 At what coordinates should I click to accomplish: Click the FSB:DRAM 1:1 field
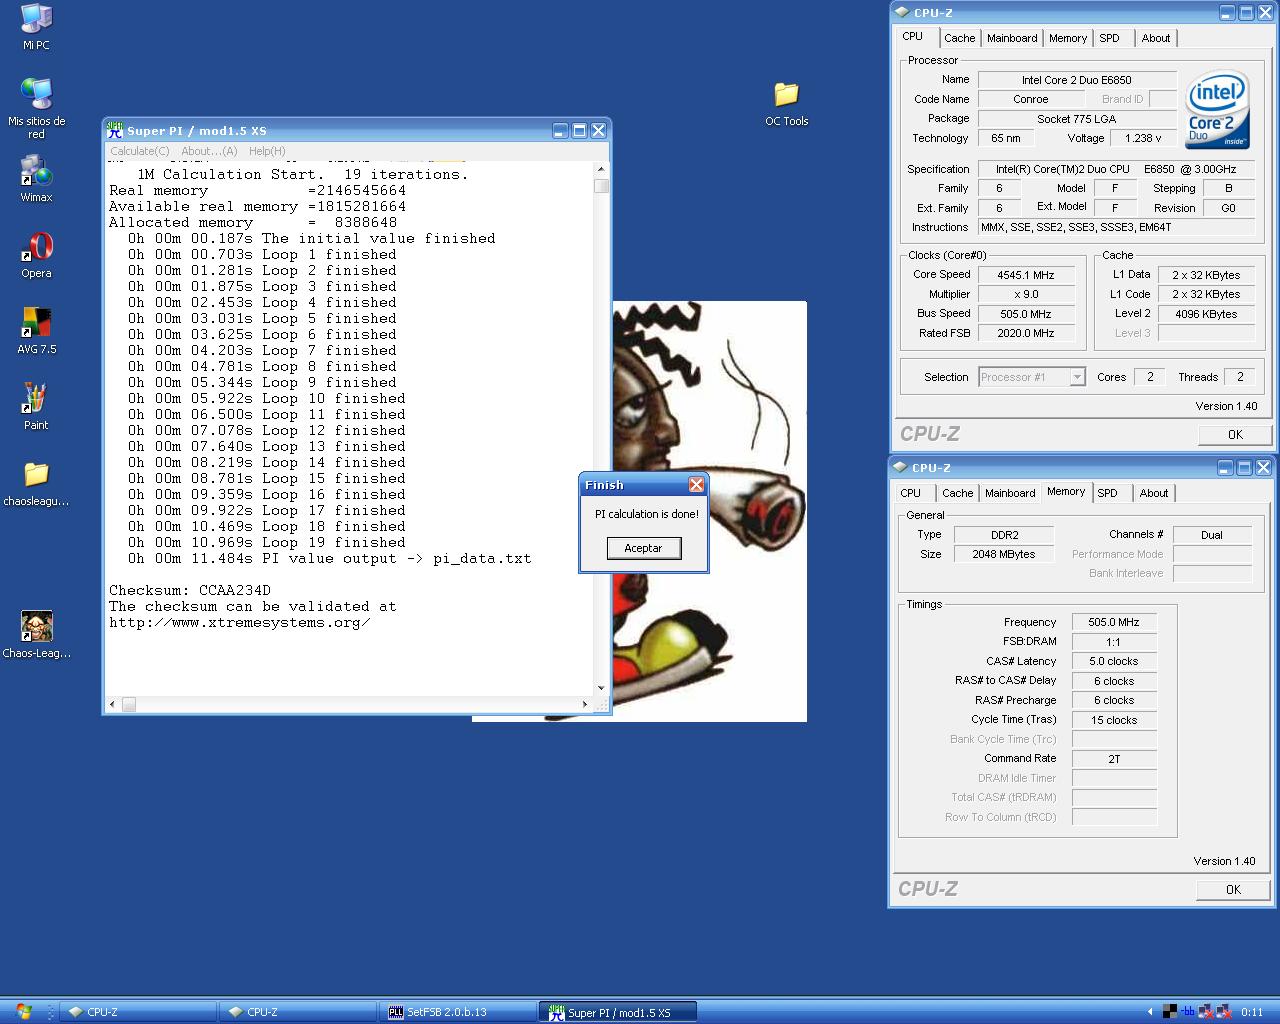(x=1114, y=642)
